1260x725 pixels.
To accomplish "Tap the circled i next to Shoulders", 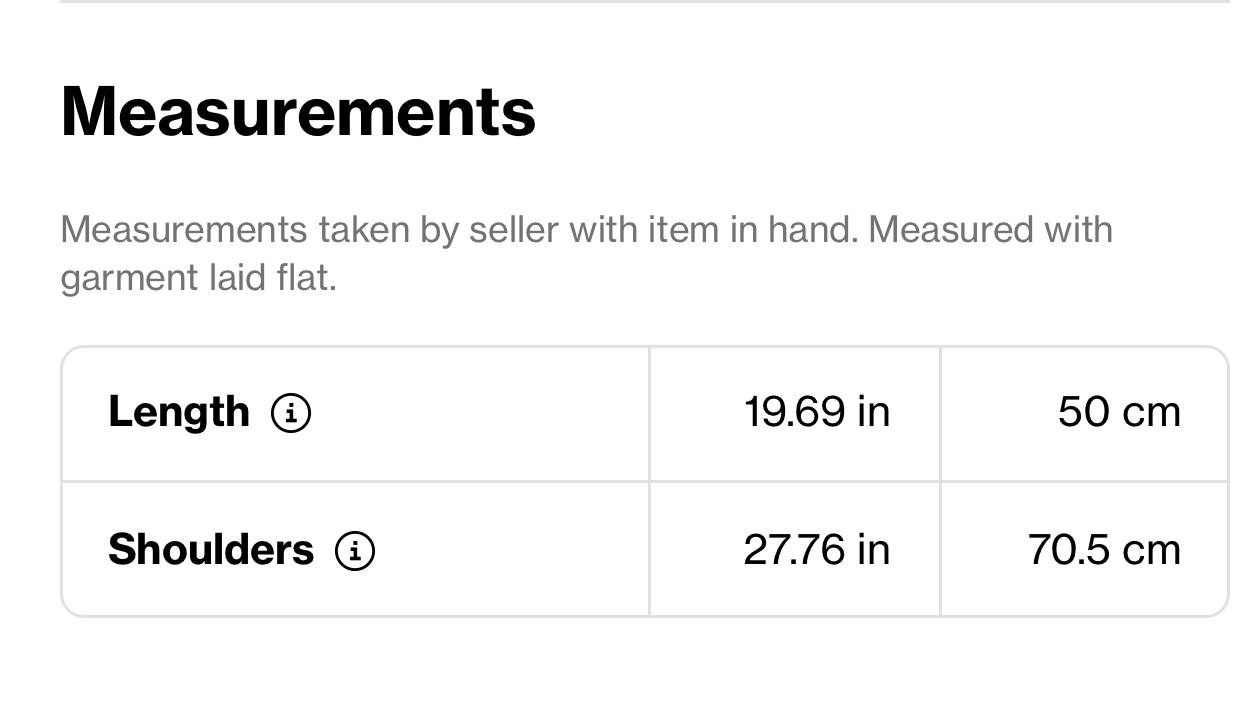I will (x=355, y=550).
